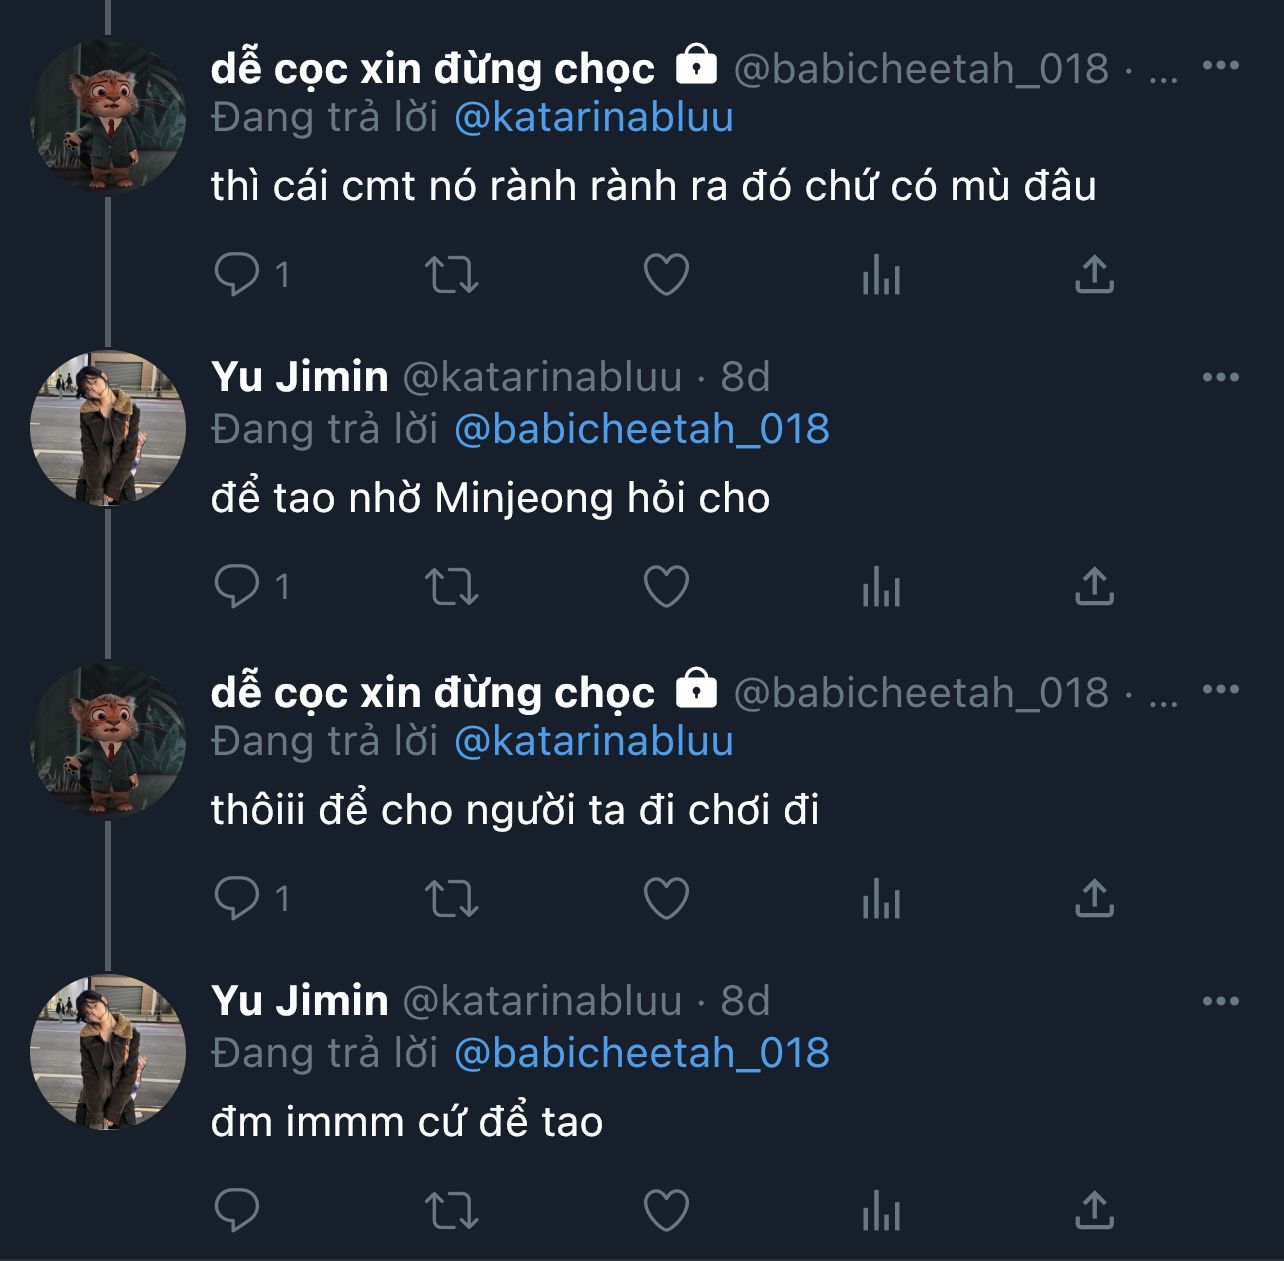Screen dimensions: 1284x1261
Task: Open cartoon tiger avatar on first tweet
Action: tap(108, 116)
